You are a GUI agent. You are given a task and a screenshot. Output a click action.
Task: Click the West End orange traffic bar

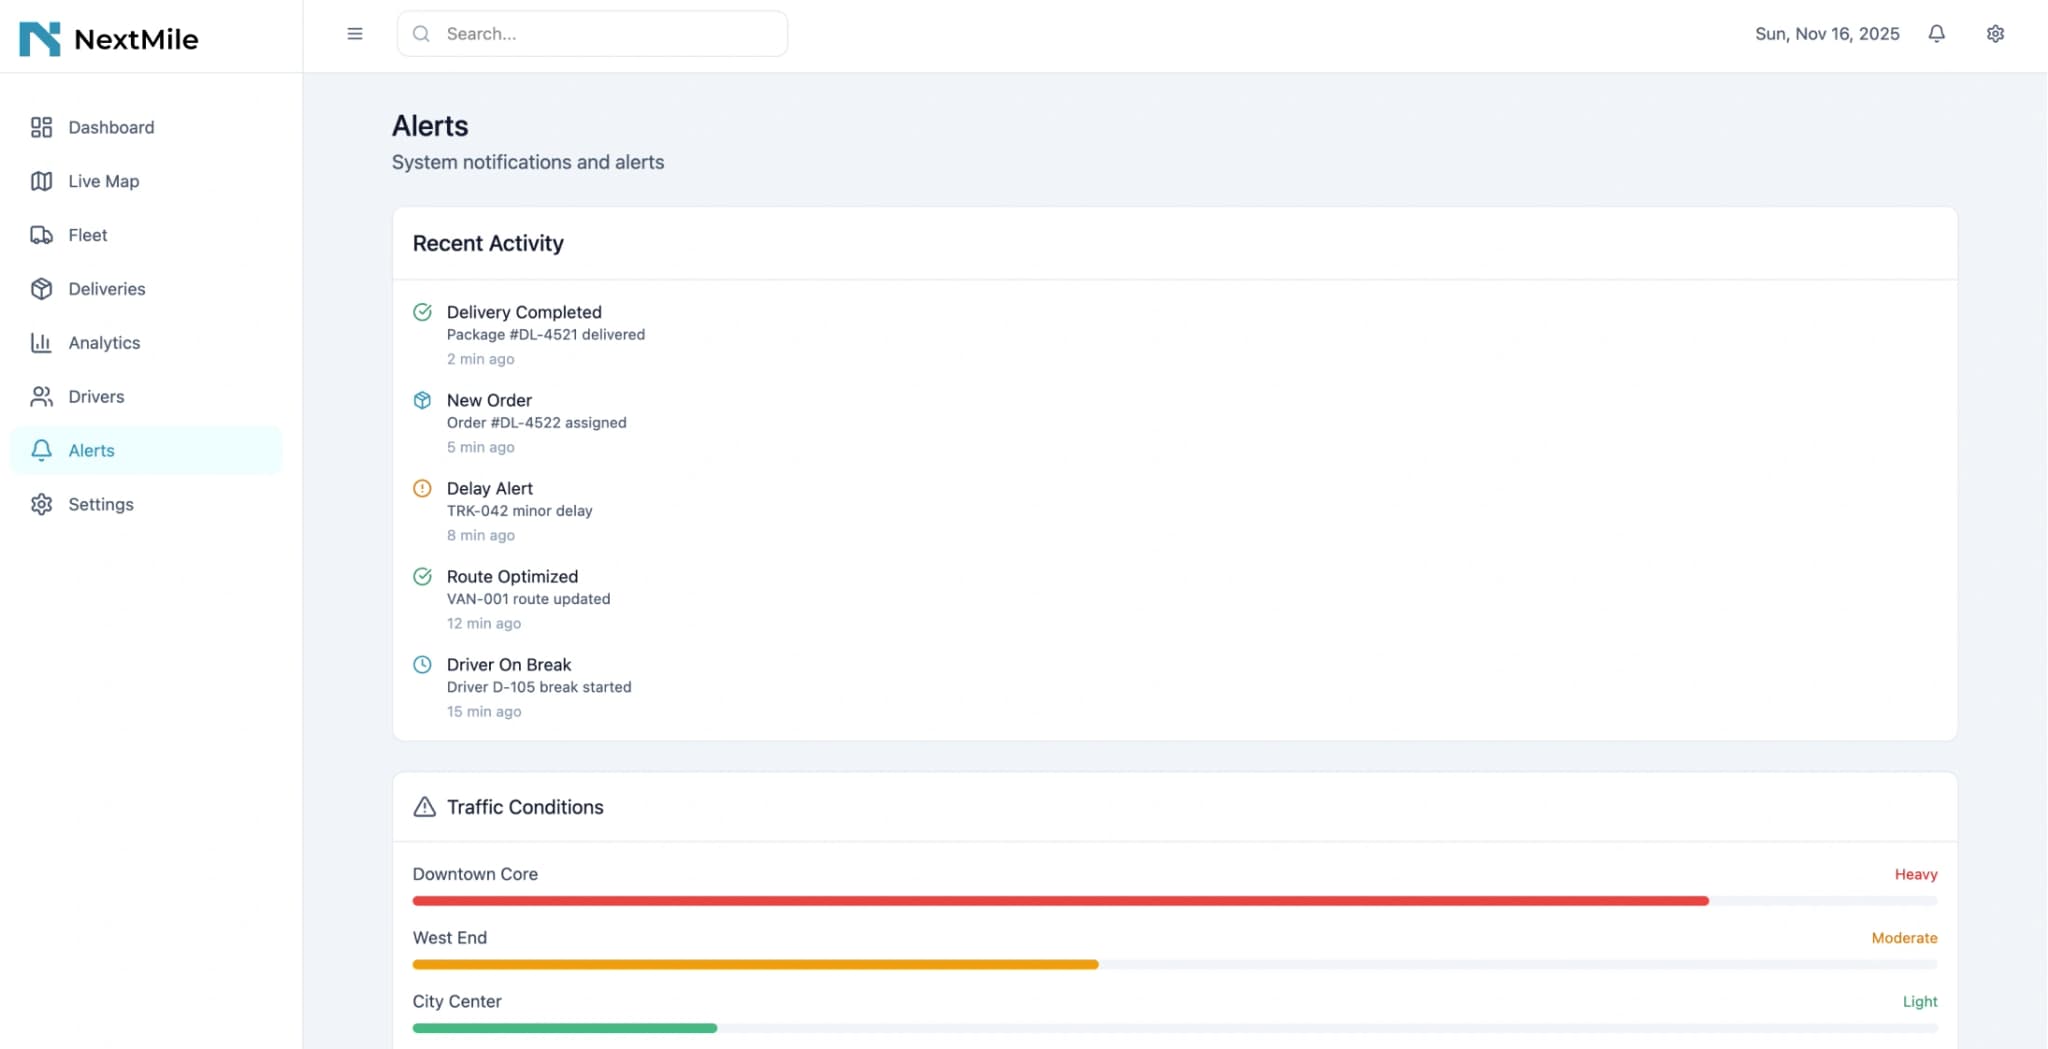click(755, 965)
